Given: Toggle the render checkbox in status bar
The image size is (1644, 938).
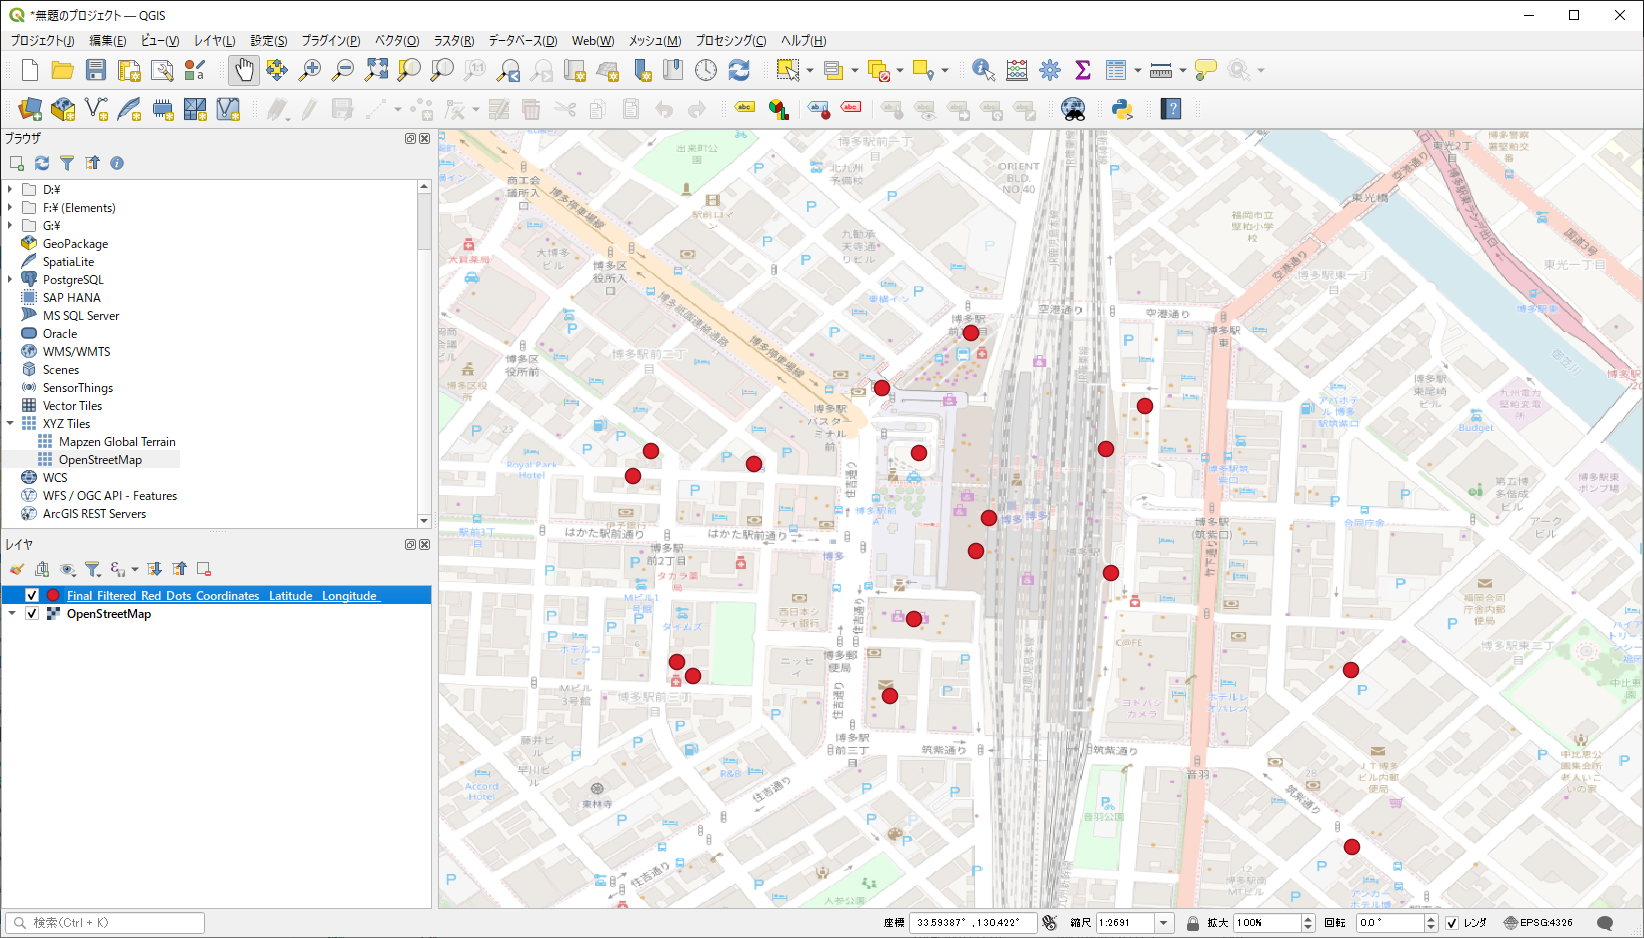Looking at the screenshot, I should 1452,923.
